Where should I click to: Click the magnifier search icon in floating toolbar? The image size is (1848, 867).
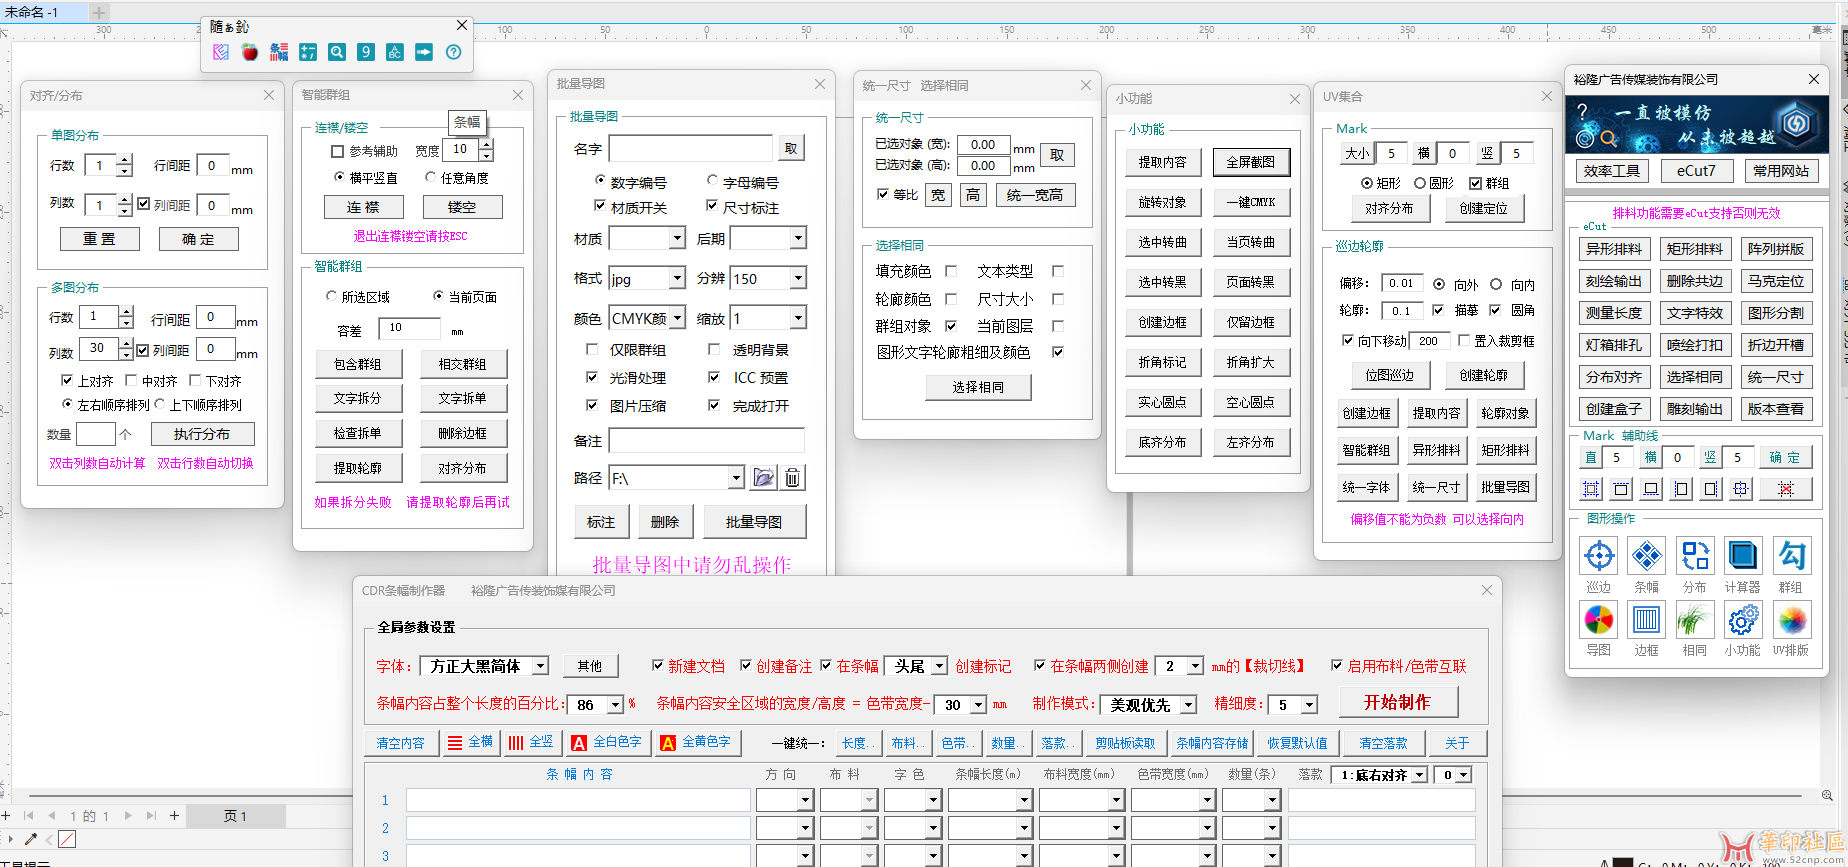click(337, 52)
